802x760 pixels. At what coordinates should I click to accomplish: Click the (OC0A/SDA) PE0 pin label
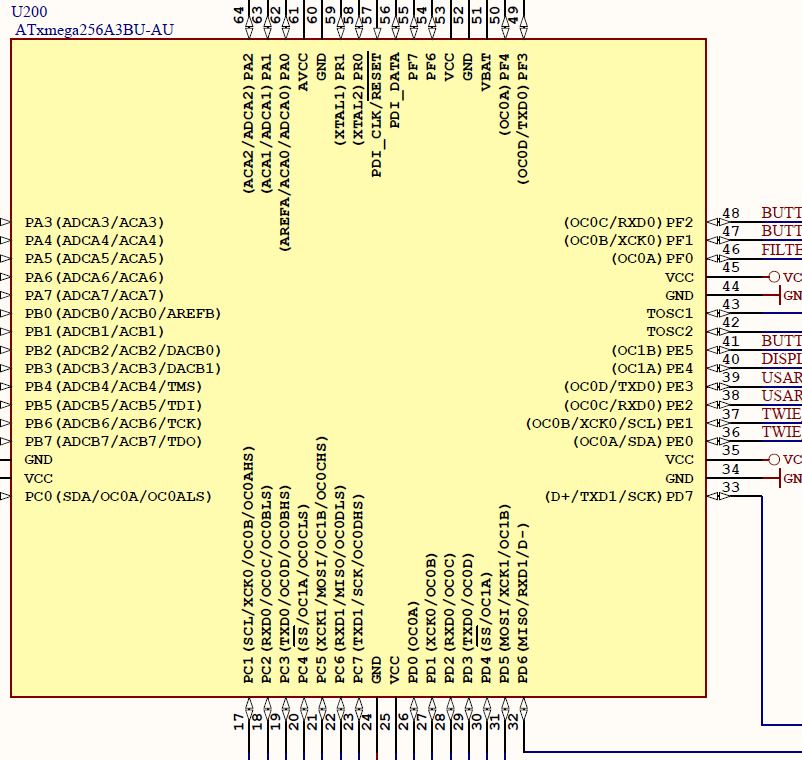pos(633,441)
